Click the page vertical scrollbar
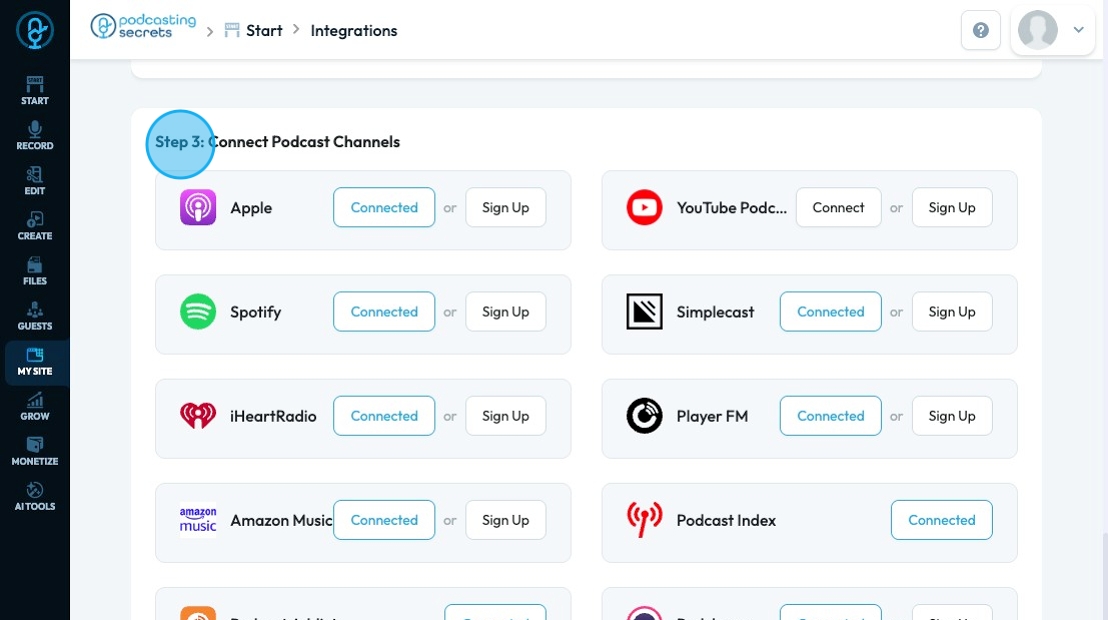 click(1104, 576)
